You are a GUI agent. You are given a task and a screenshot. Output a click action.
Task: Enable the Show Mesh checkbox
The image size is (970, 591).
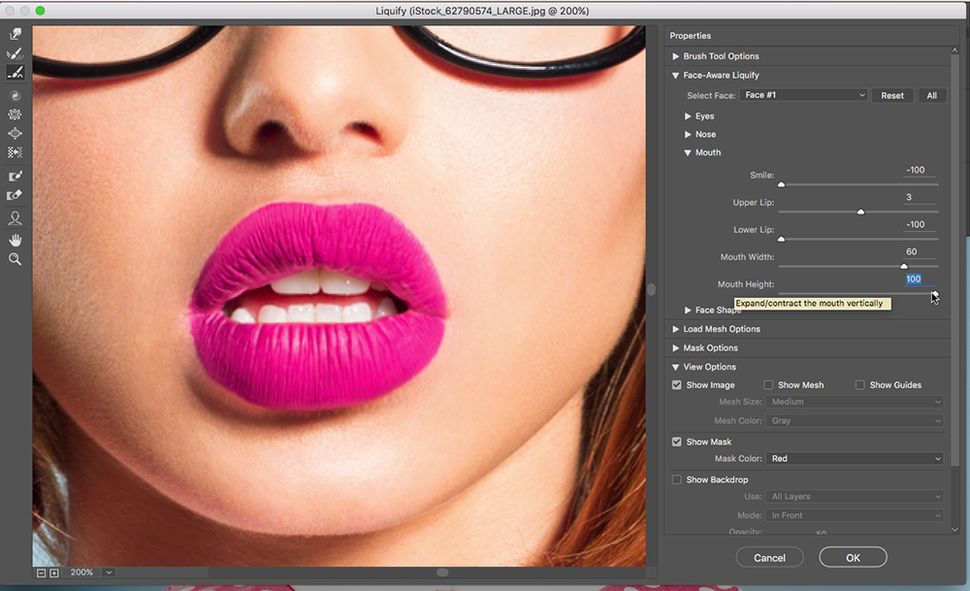[768, 384]
